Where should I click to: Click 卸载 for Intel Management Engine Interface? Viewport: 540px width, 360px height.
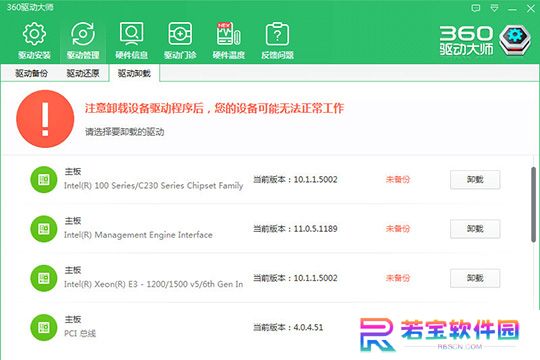[x=475, y=229]
